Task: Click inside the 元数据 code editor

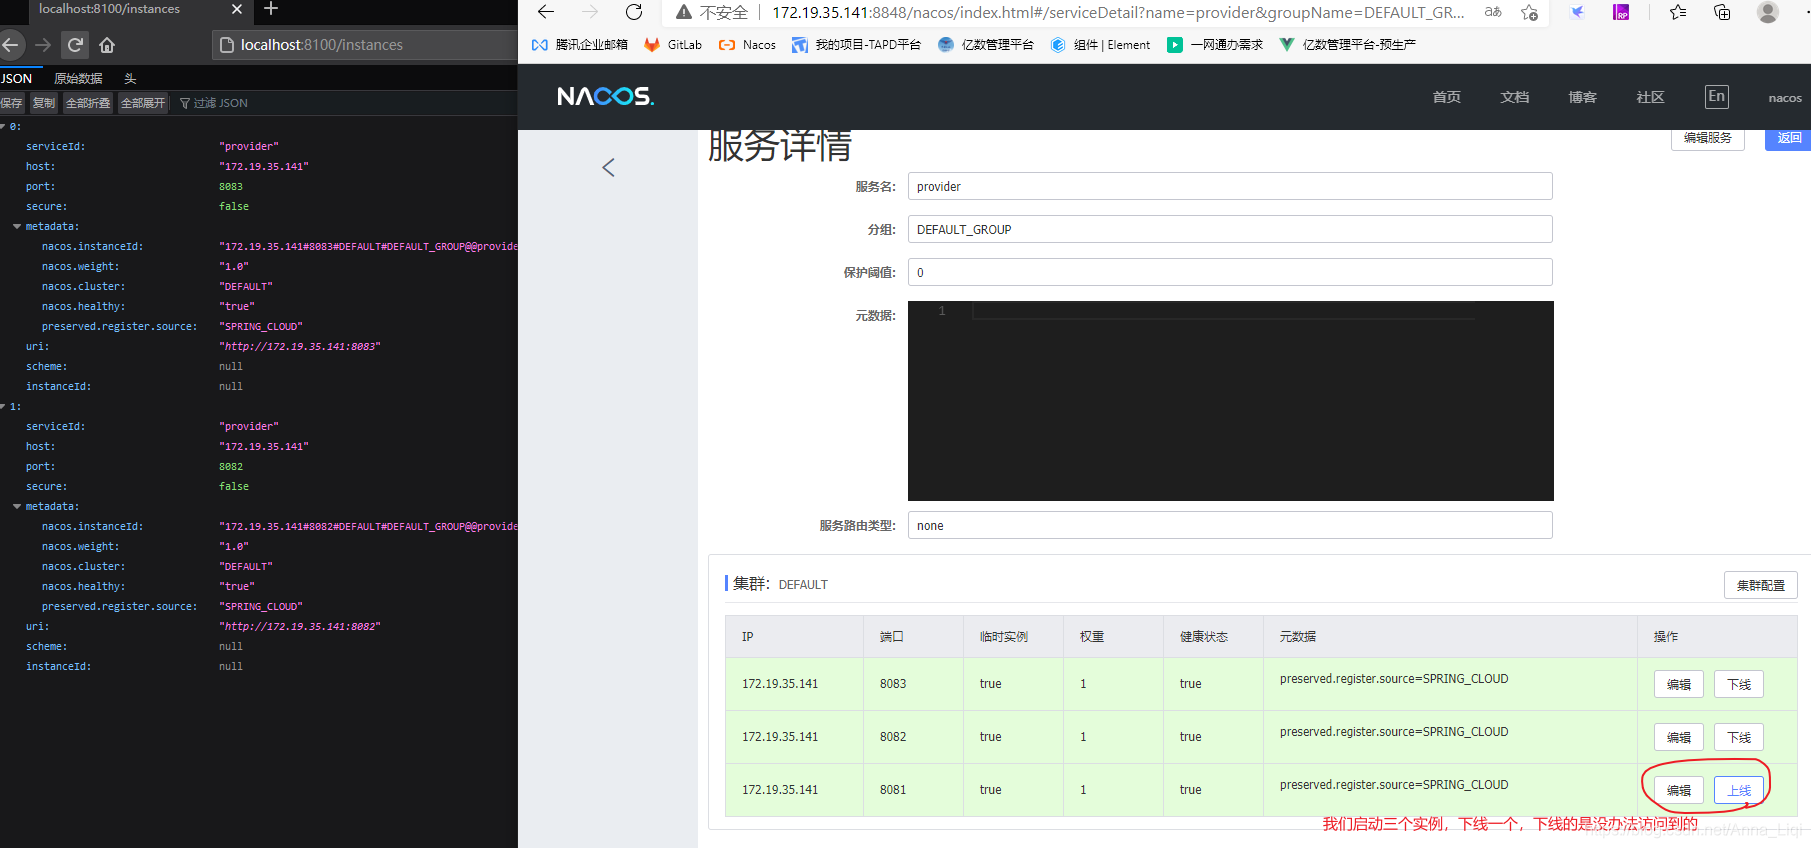Action: (x=1230, y=401)
